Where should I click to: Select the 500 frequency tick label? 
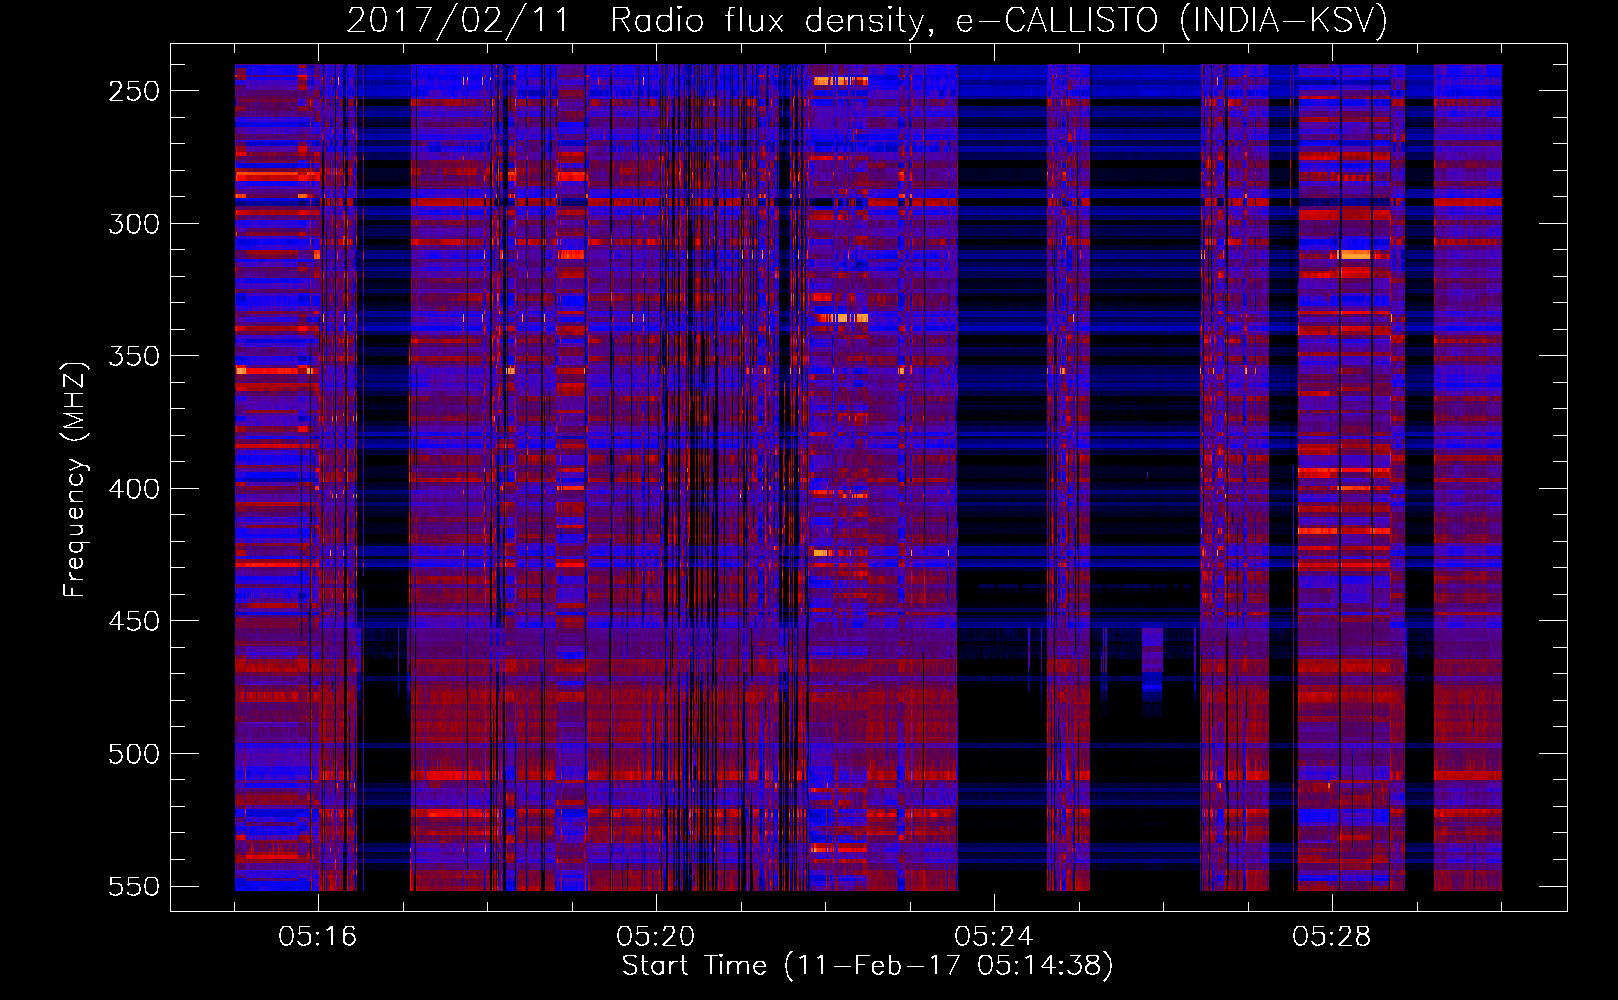coord(134,754)
